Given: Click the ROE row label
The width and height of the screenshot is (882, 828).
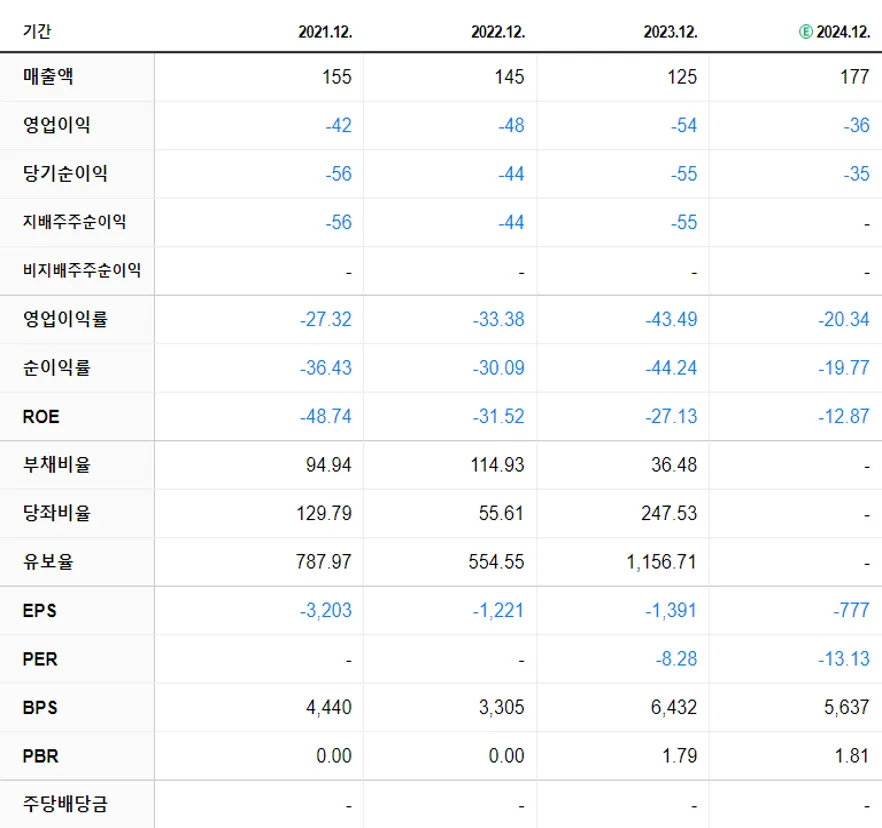Looking at the screenshot, I should click(x=40, y=416).
